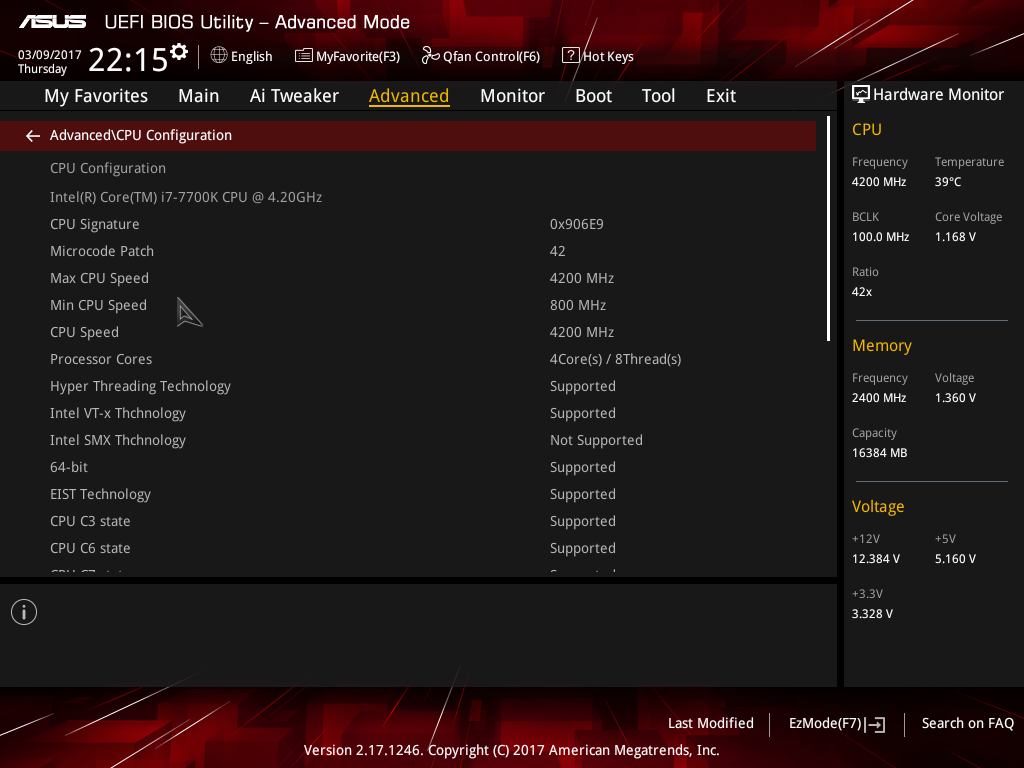
Task: Click the 22:15 clock time
Action: [x=128, y=60]
